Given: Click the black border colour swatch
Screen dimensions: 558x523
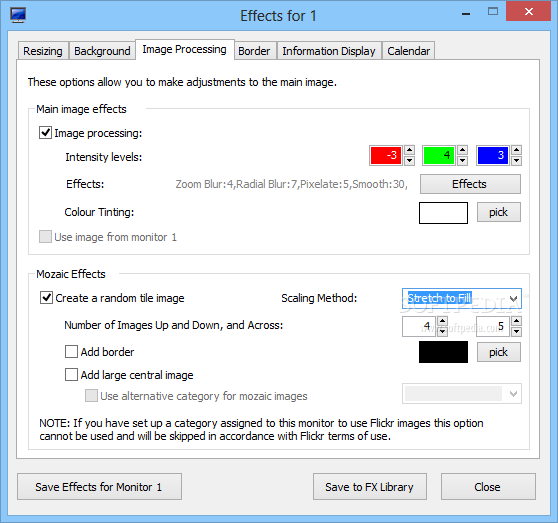Looking at the screenshot, I should (x=443, y=352).
